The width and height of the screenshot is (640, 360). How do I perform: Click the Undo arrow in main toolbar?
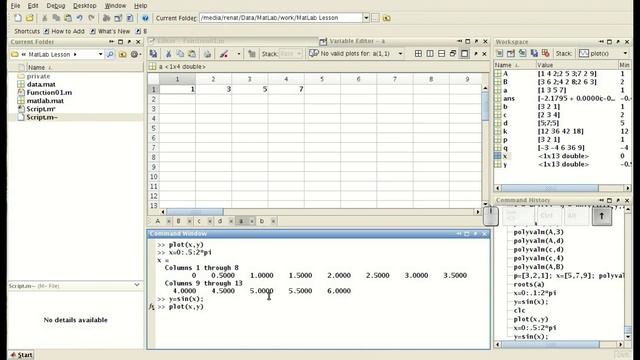coord(80,18)
